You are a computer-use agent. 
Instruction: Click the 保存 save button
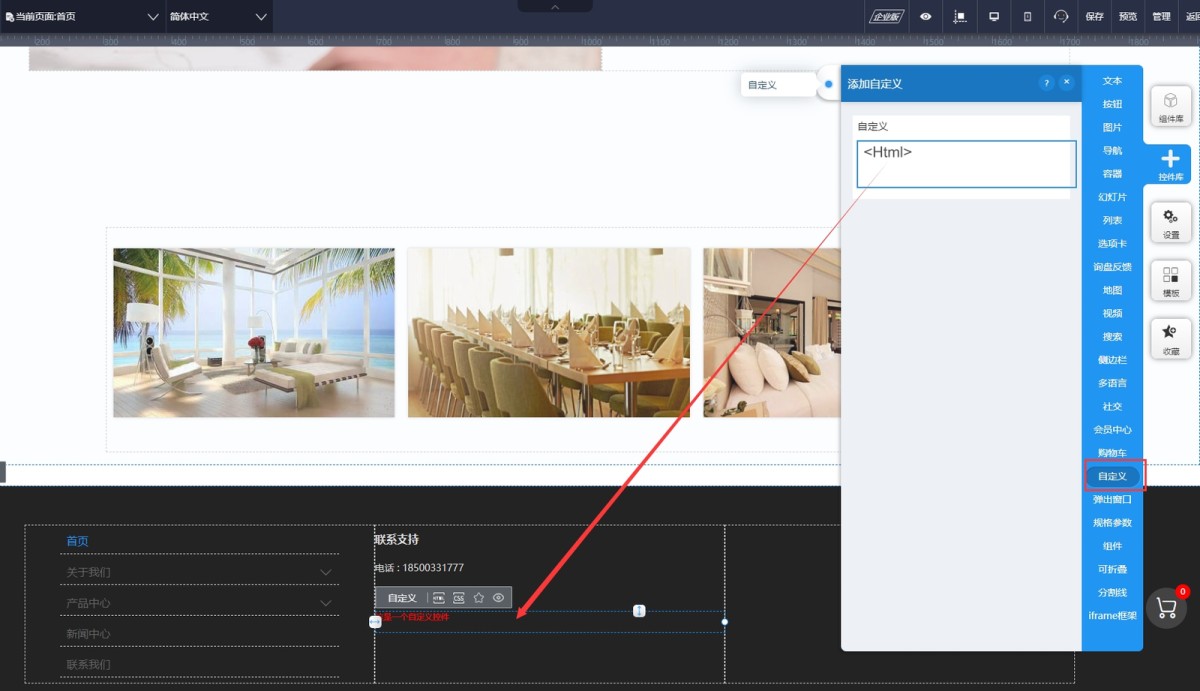pos(1095,17)
